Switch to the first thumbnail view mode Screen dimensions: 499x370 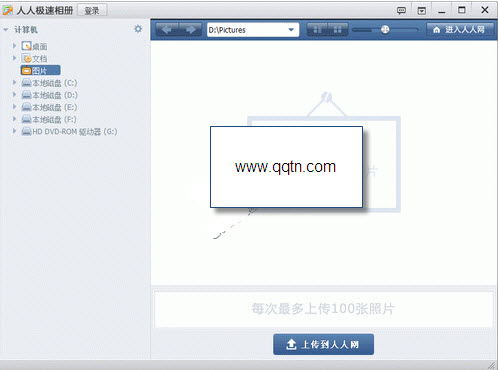317,30
